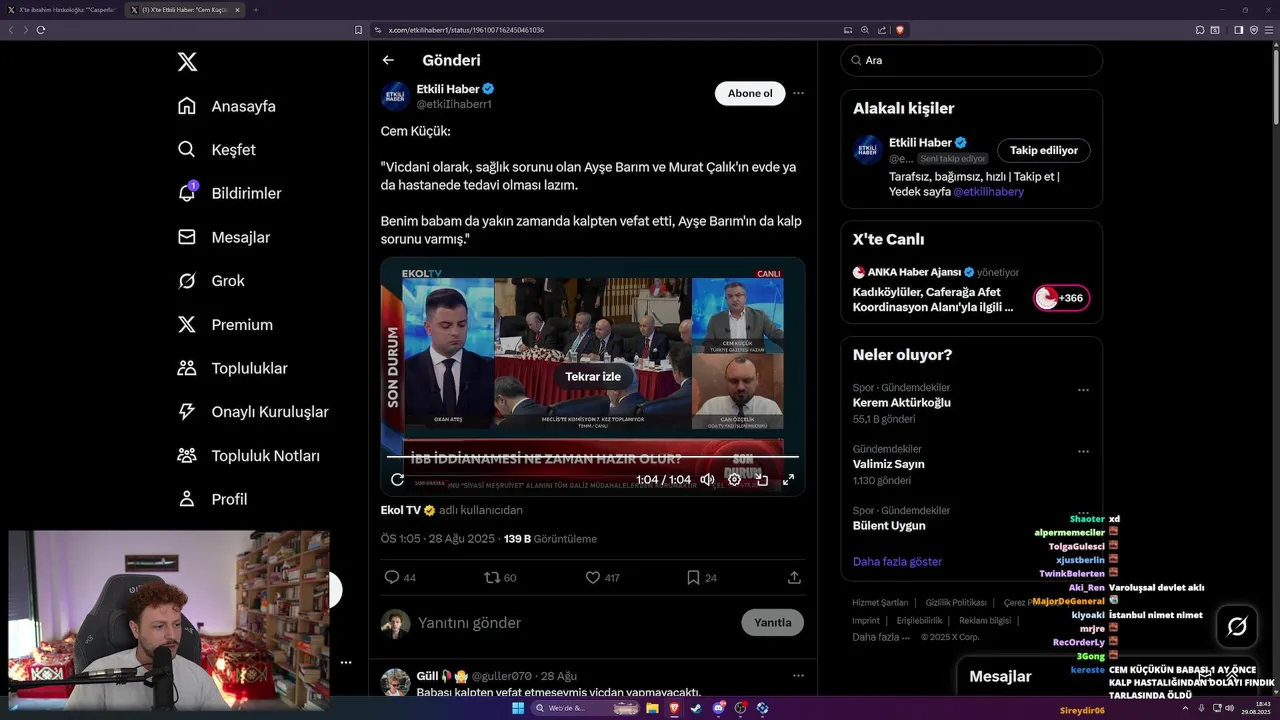This screenshot has width=1280, height=720.
Task: Open Mesajlar in the sidebar
Action: click(224, 237)
